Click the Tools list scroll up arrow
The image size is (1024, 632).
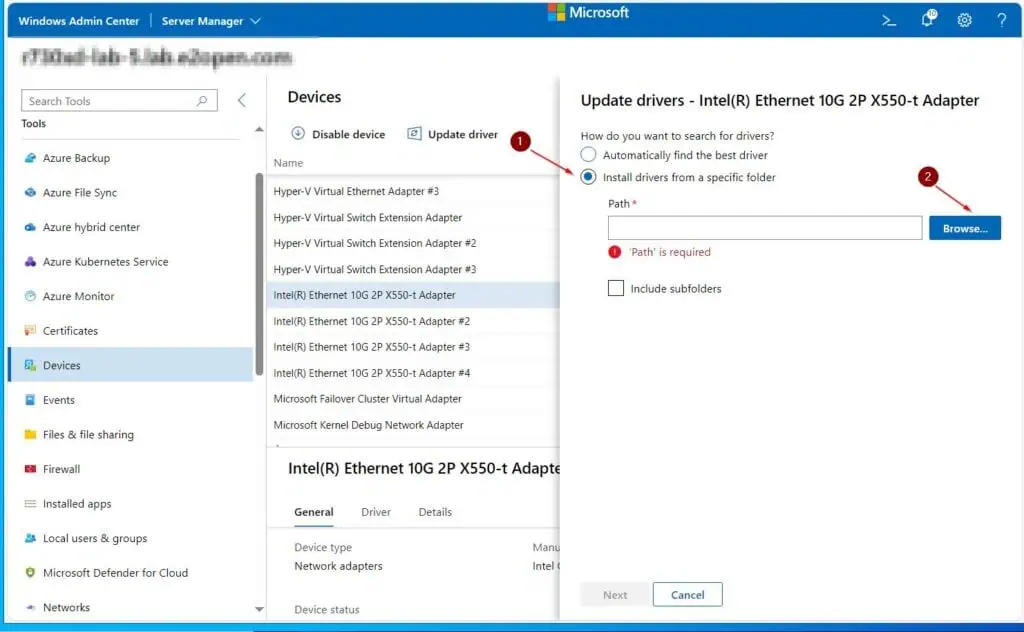[259, 129]
